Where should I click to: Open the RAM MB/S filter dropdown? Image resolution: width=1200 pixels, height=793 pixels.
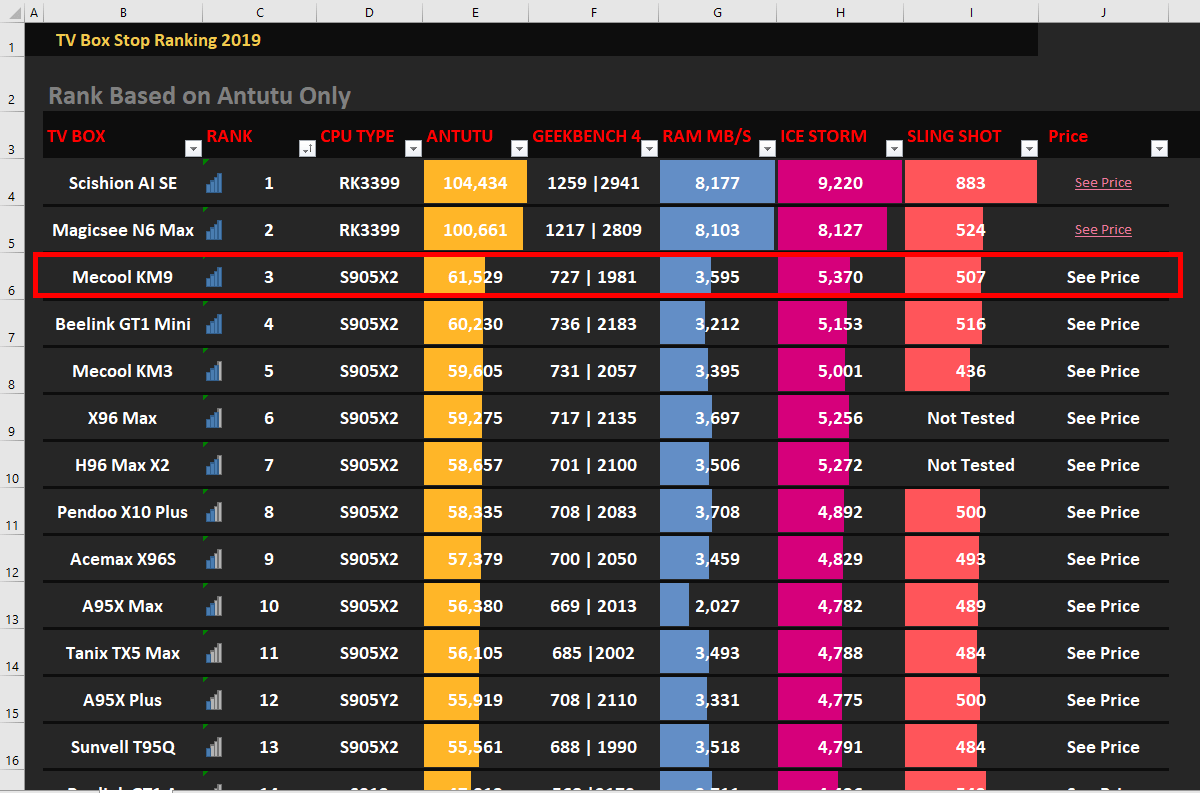coord(767,149)
